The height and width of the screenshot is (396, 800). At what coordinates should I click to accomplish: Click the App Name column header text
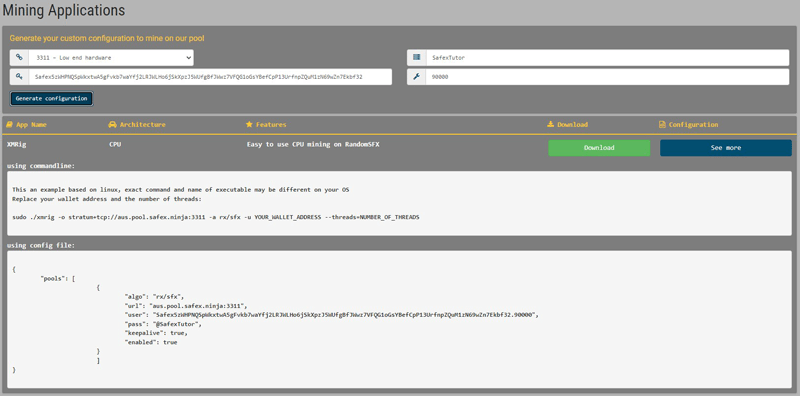click(31, 125)
